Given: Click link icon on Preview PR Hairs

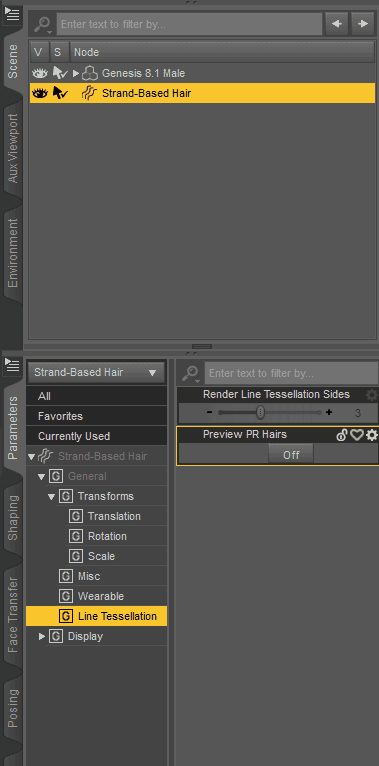Looking at the screenshot, I should pos(342,435).
